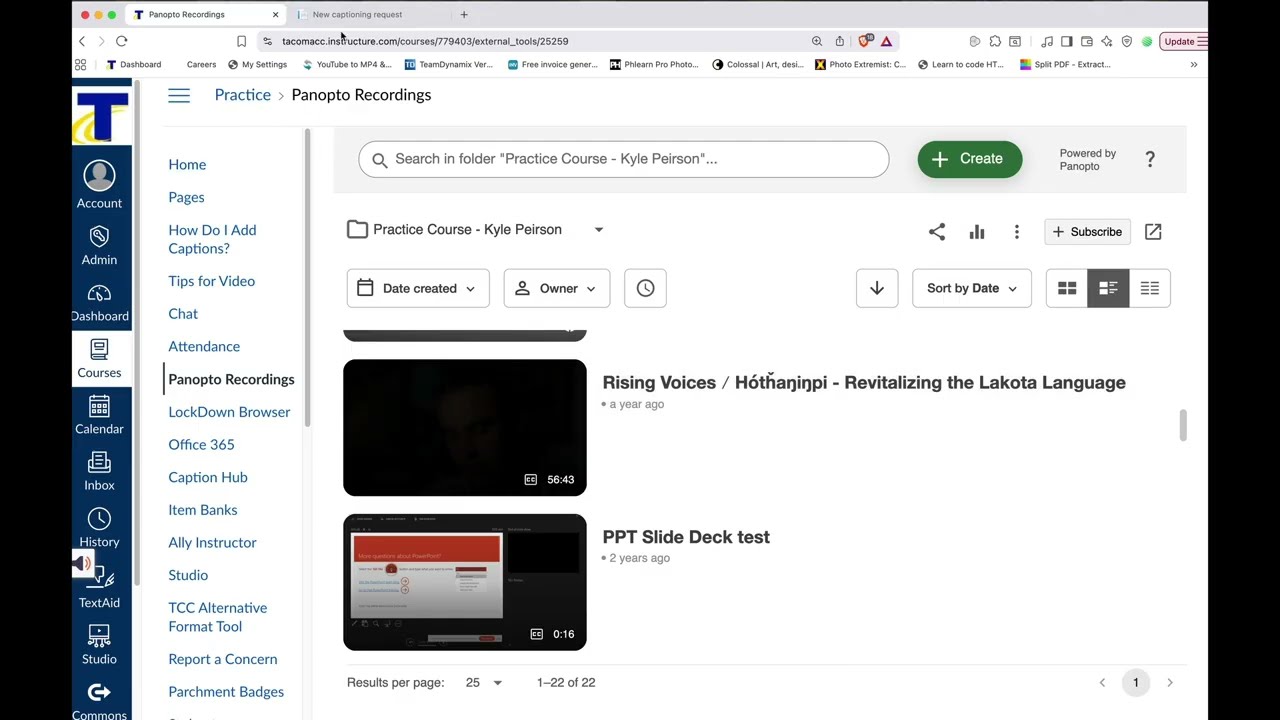Go back in browser history
This screenshot has width=1280, height=720.
tap(82, 41)
